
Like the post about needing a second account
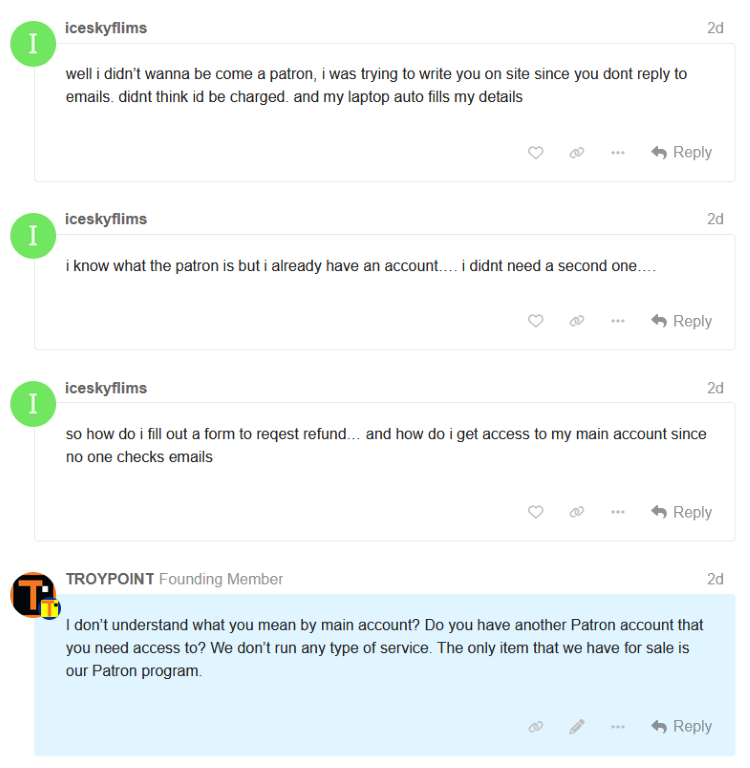536,321
